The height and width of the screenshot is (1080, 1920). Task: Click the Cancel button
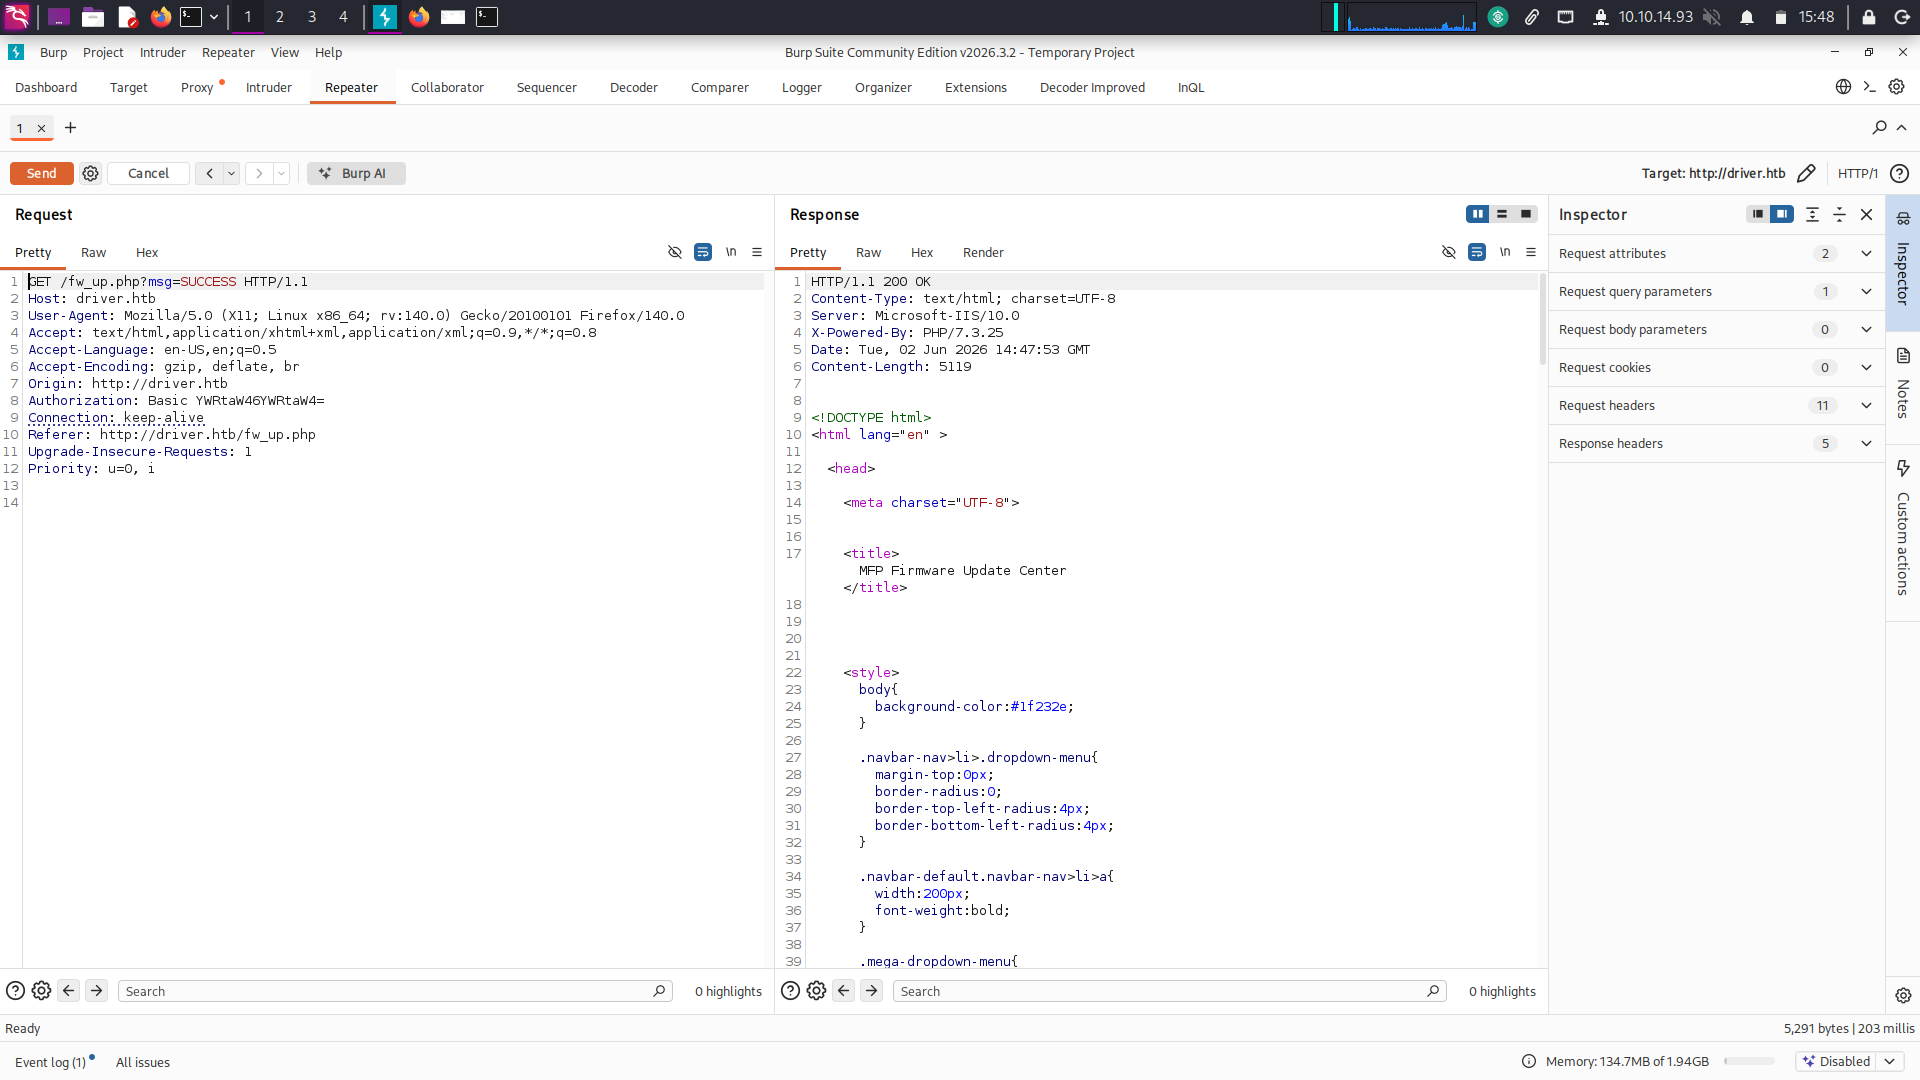click(148, 173)
